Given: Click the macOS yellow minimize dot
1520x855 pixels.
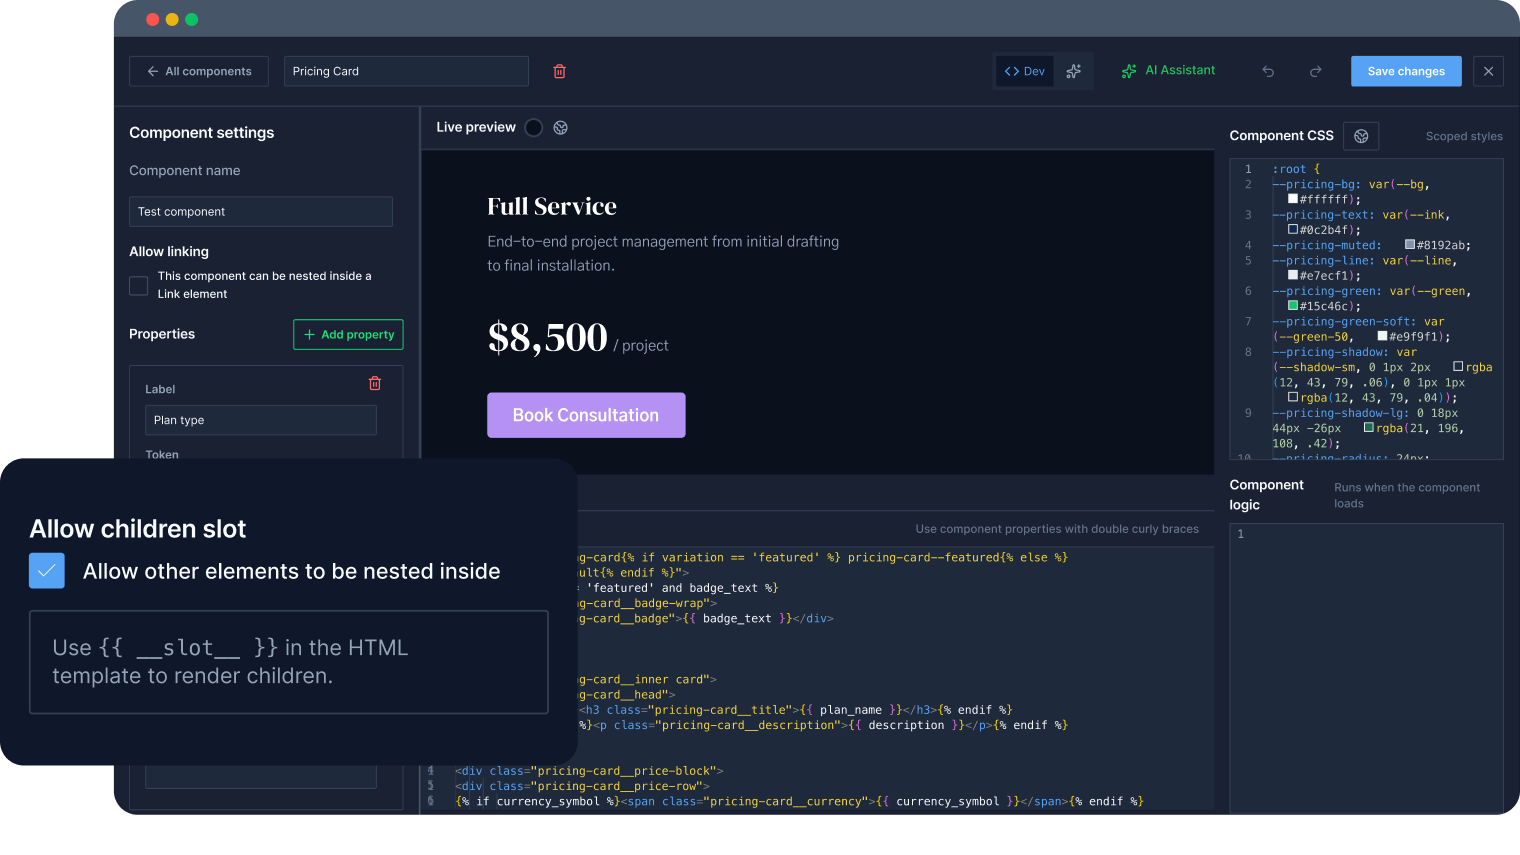Looking at the screenshot, I should pyautogui.click(x=172, y=19).
